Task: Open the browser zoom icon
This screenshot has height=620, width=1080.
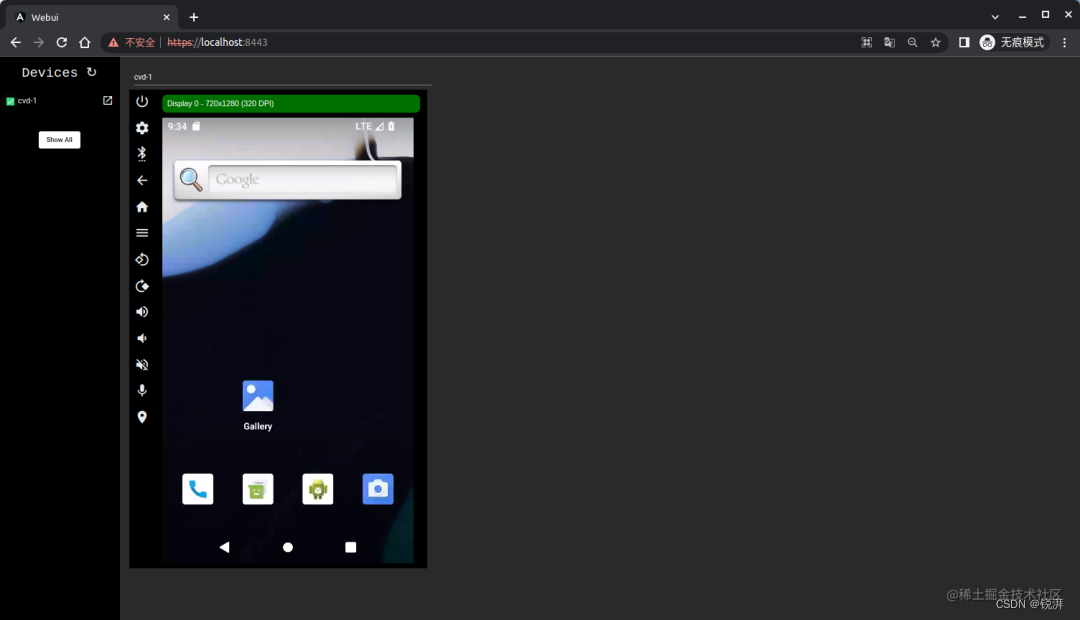Action: pyautogui.click(x=912, y=42)
